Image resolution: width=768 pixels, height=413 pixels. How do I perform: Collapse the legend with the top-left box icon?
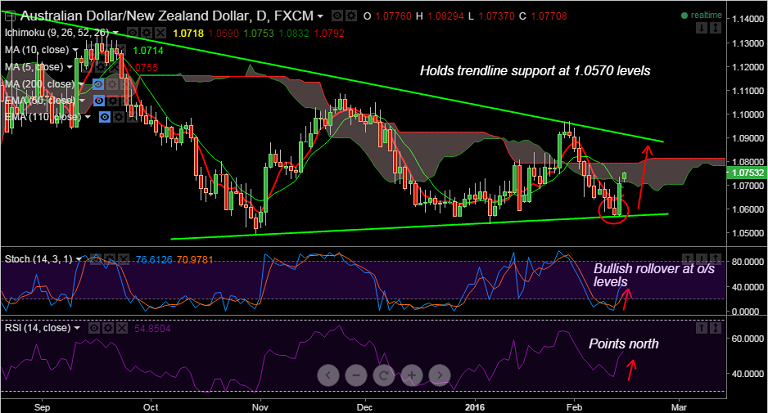[9, 16]
